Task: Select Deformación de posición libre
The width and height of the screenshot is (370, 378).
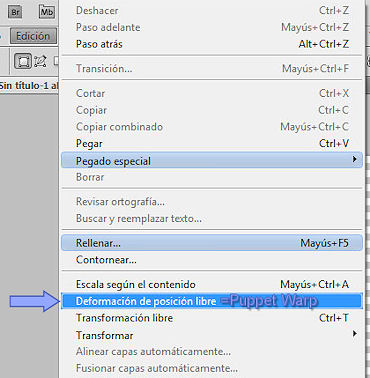Action: (x=212, y=301)
